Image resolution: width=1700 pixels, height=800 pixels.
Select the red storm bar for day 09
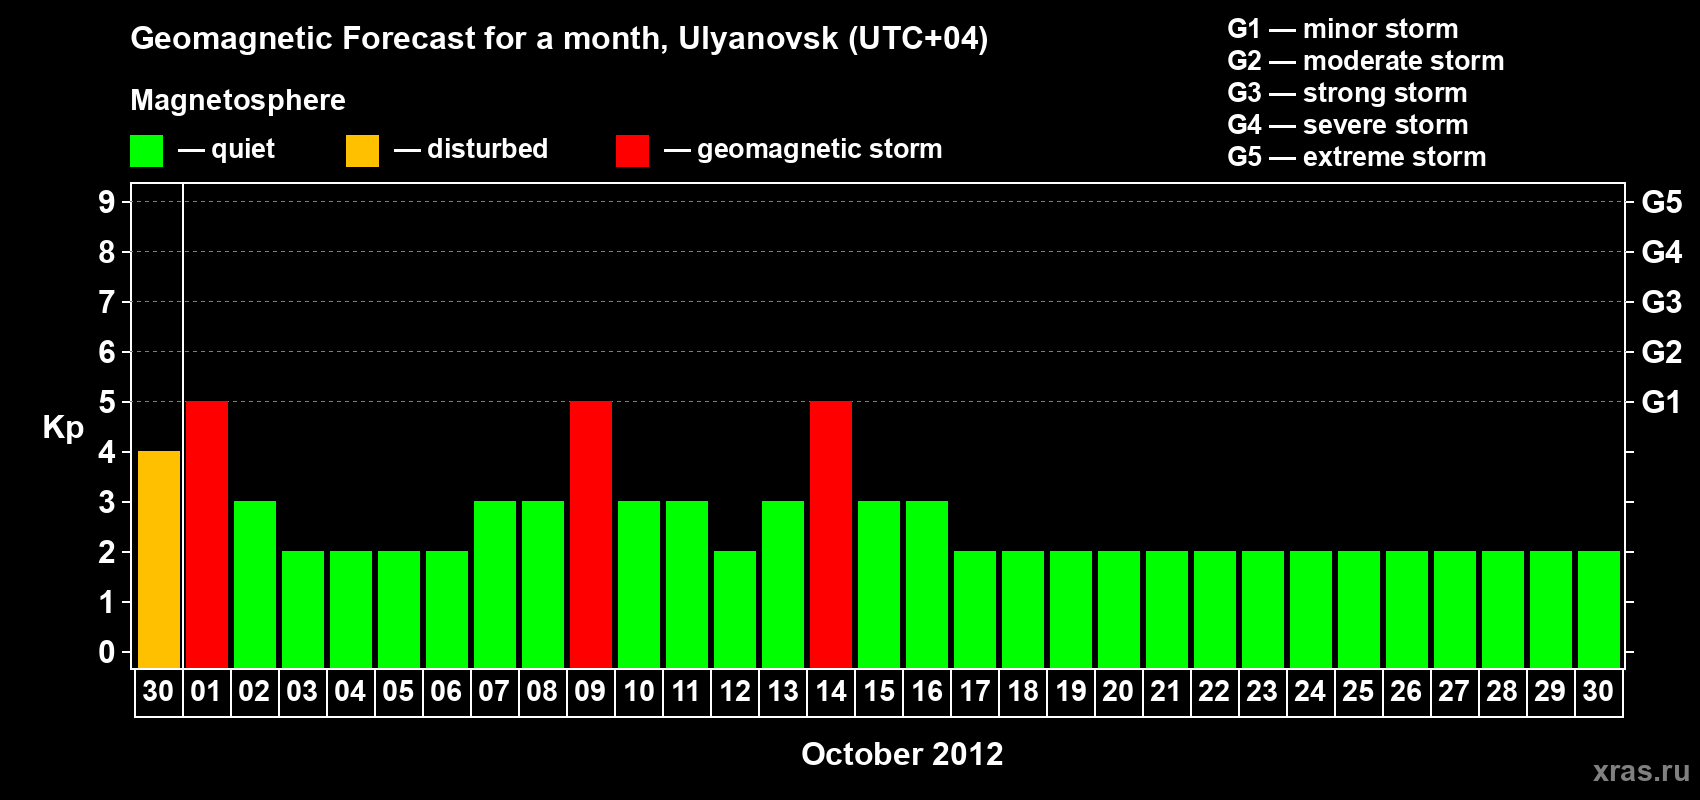click(x=591, y=534)
